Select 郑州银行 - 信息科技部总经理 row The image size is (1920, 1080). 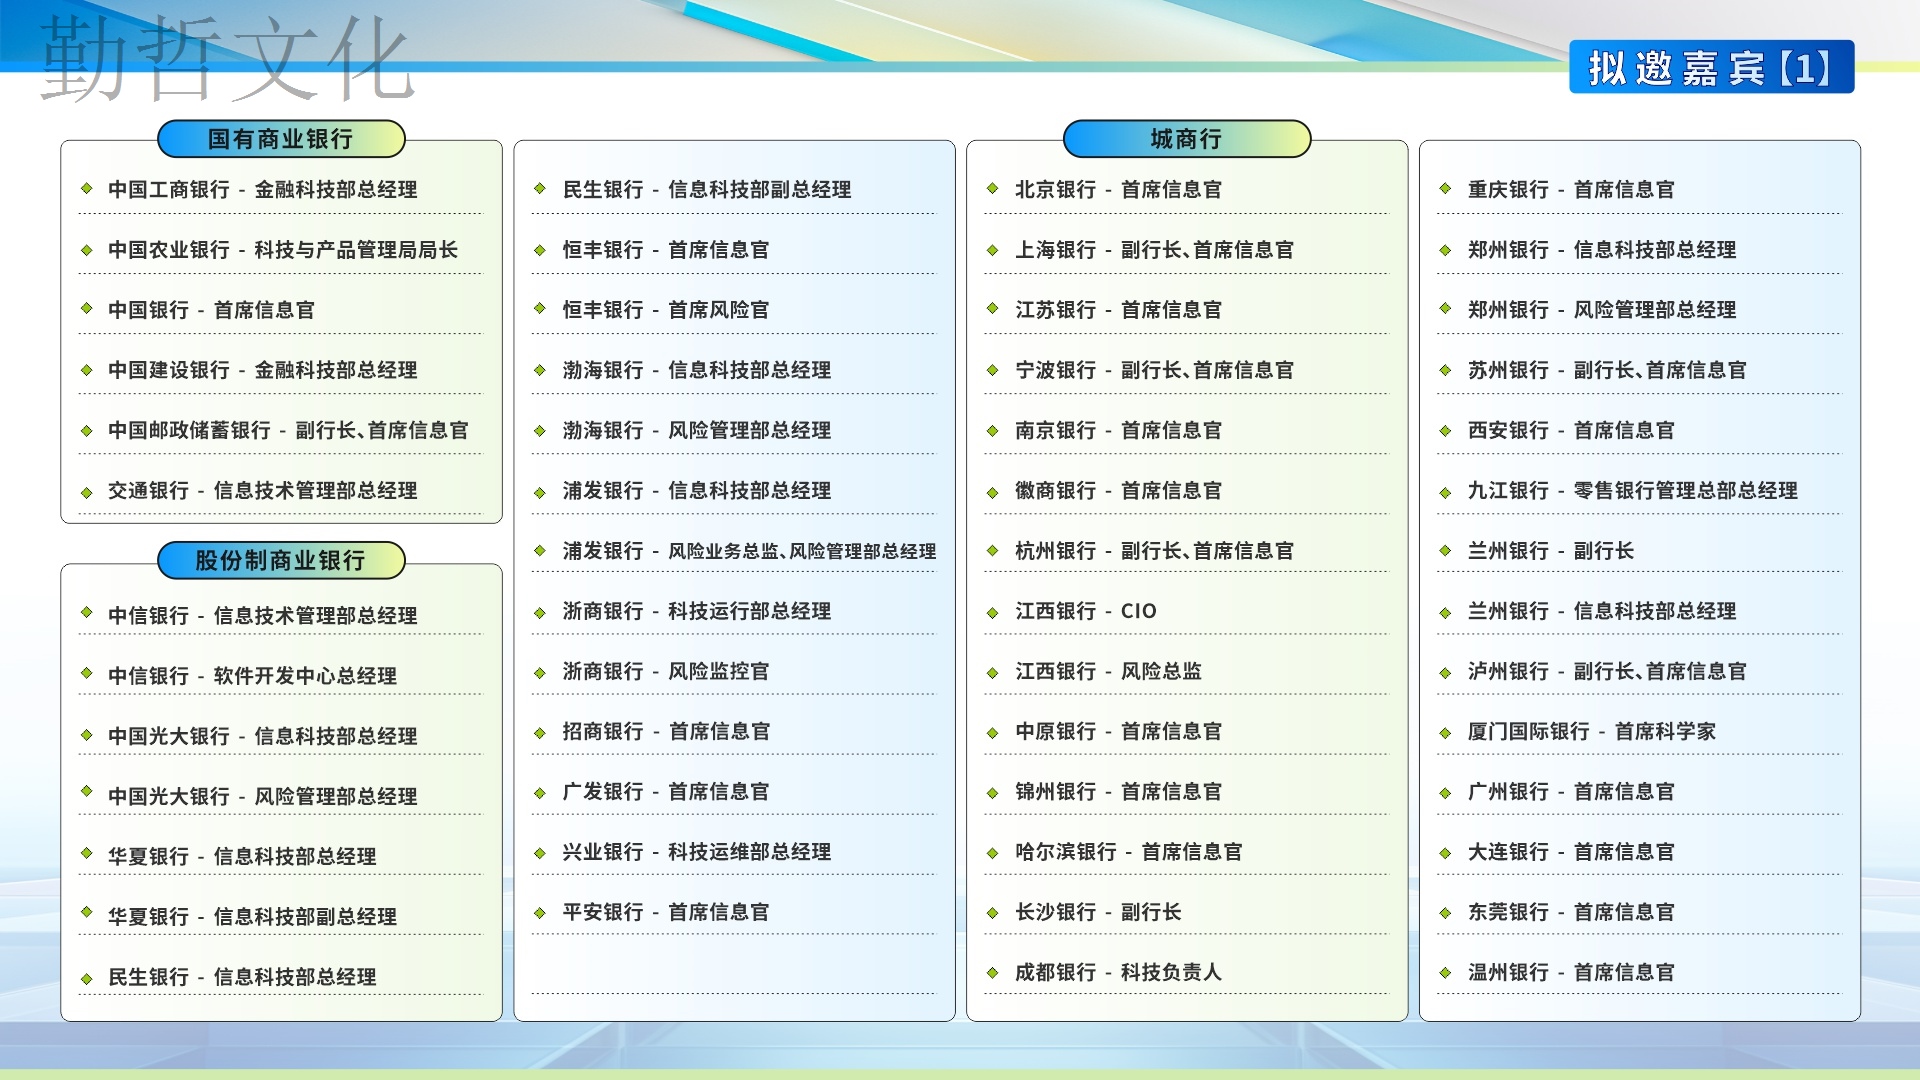(1639, 250)
